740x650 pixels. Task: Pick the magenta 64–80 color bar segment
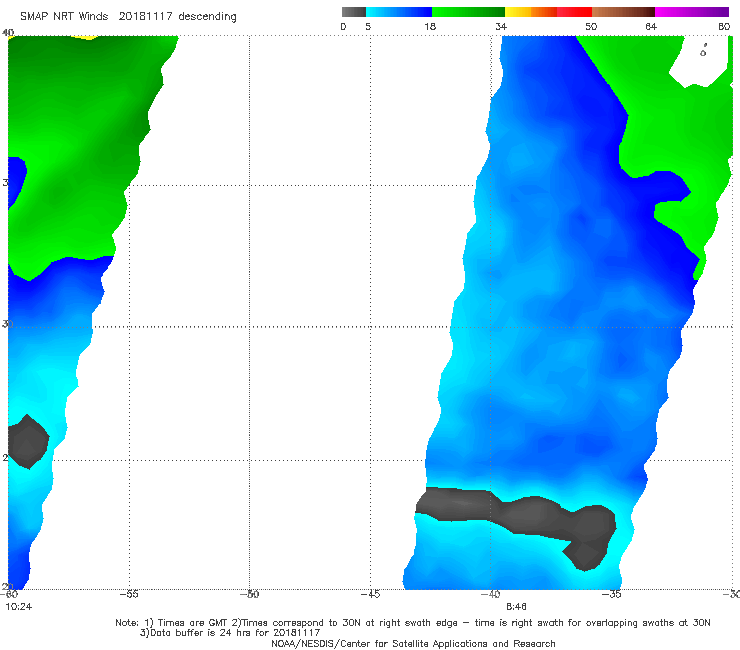[692, 12]
